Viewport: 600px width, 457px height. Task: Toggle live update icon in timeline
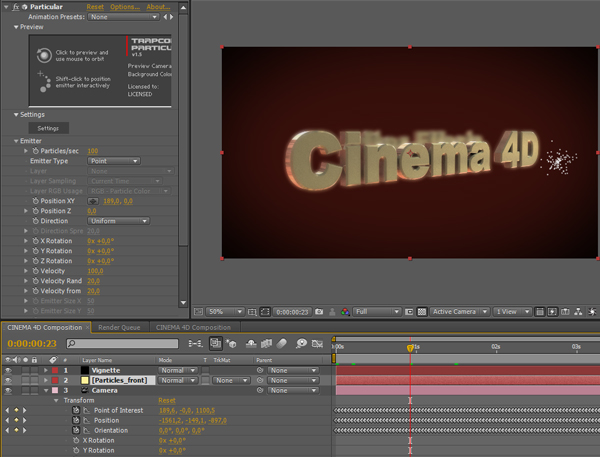[215, 343]
